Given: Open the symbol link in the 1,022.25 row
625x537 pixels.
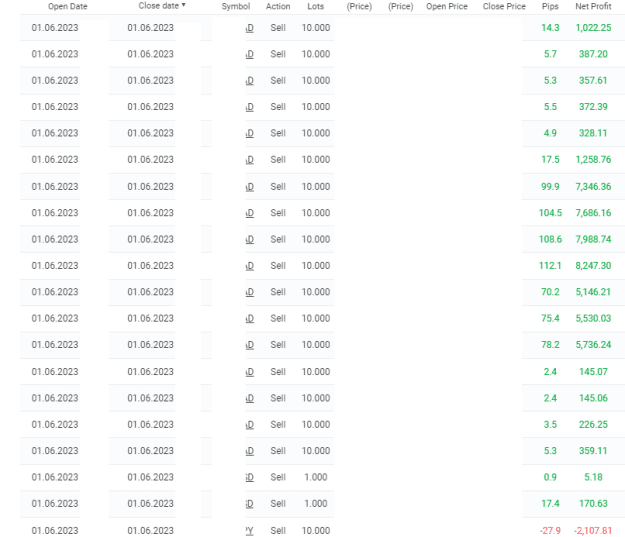Looking at the screenshot, I should point(250,28).
